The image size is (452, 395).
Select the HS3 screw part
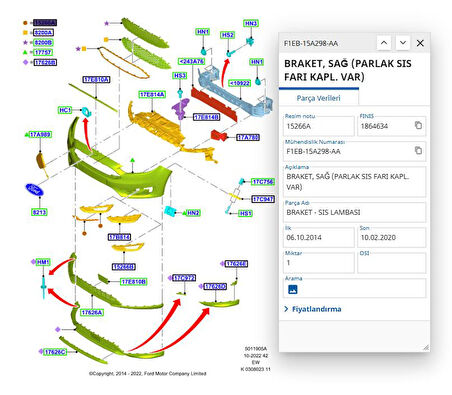click(x=180, y=92)
